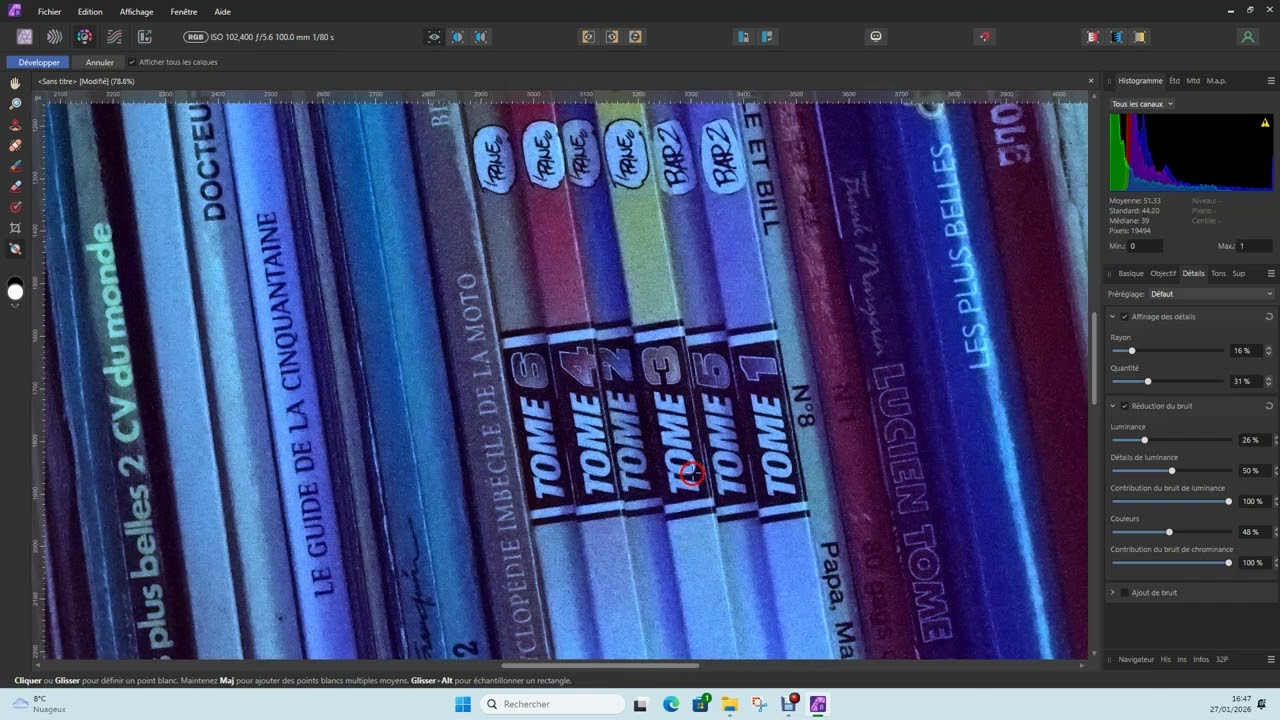Switch to the Tons tab
1280x720 pixels.
(x=1218, y=273)
